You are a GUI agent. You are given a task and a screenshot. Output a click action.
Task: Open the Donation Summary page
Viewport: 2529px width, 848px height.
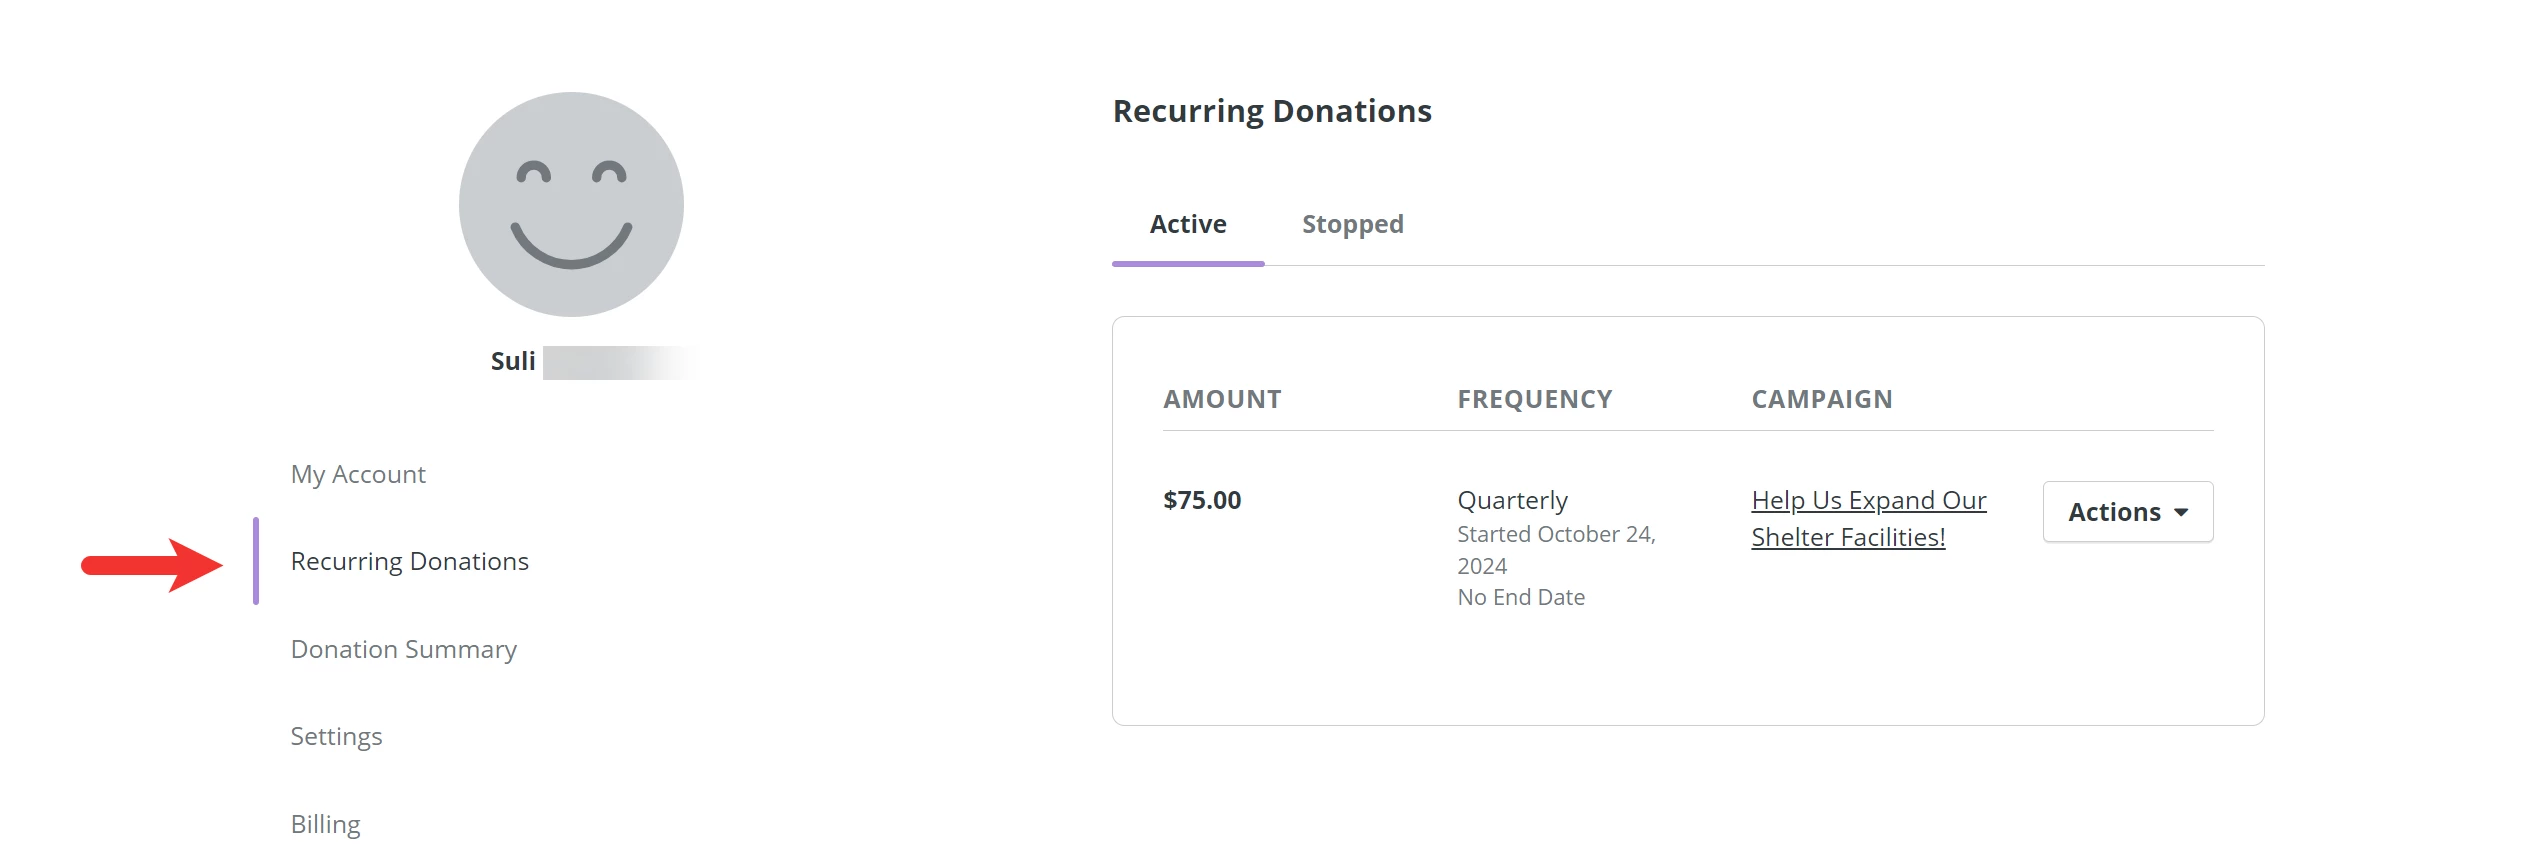(x=403, y=649)
